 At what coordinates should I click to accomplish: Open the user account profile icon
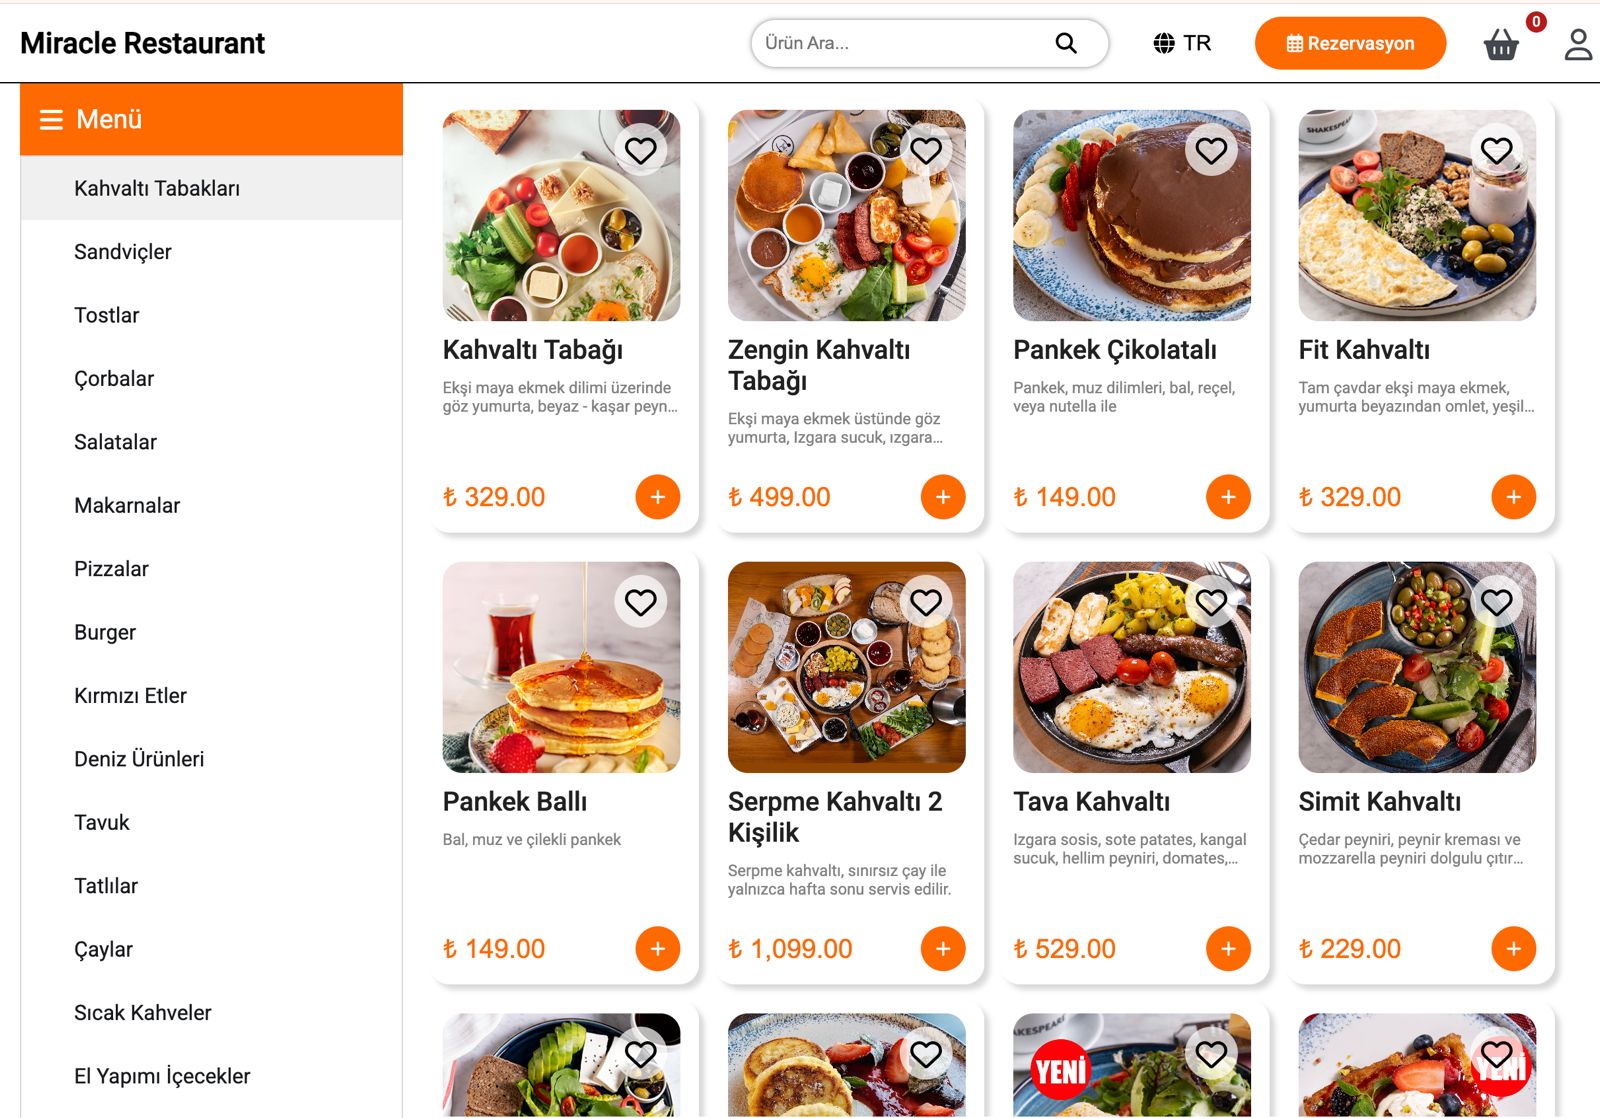1578,44
